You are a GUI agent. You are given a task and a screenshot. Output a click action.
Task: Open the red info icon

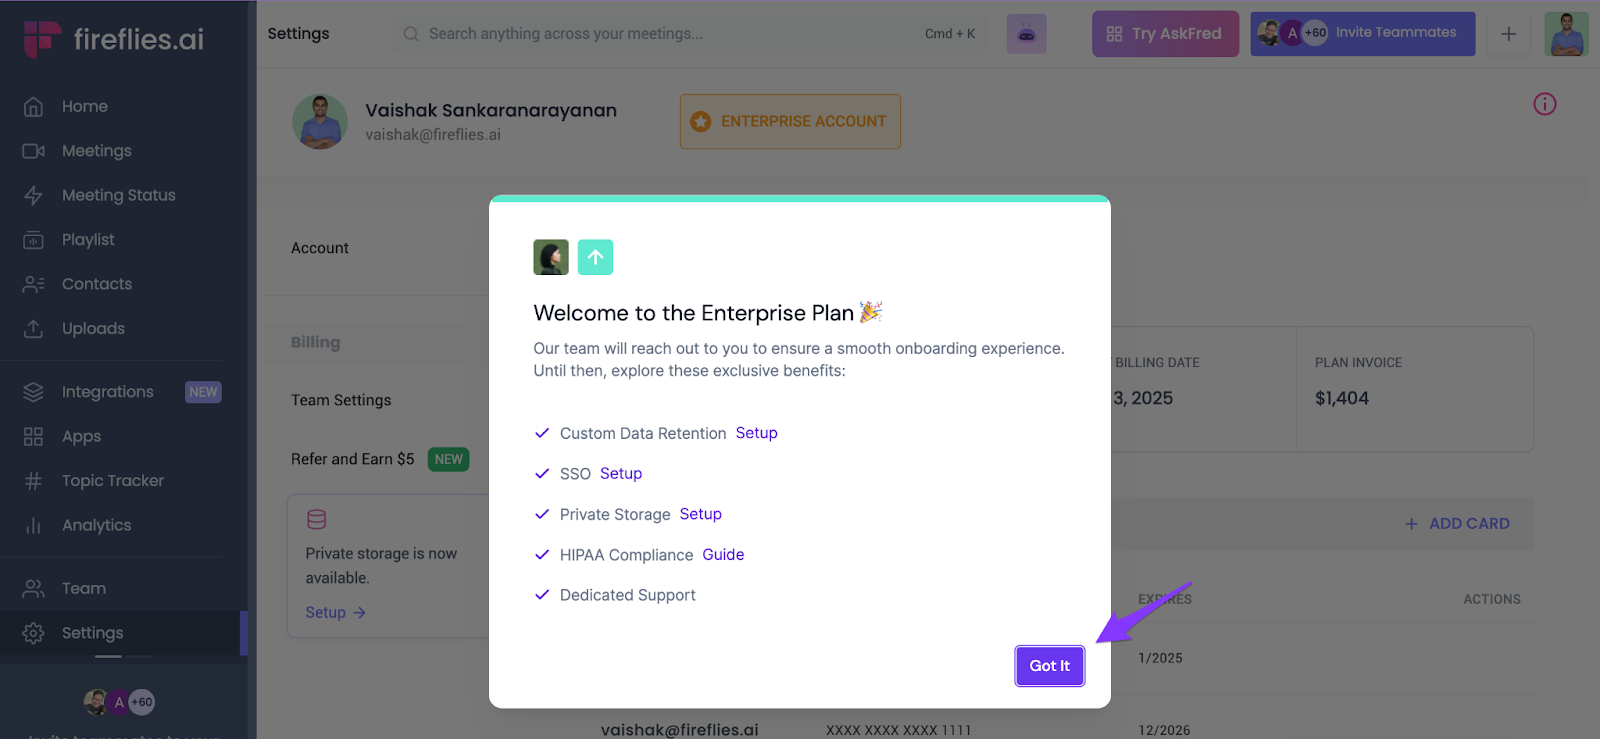tap(1544, 104)
